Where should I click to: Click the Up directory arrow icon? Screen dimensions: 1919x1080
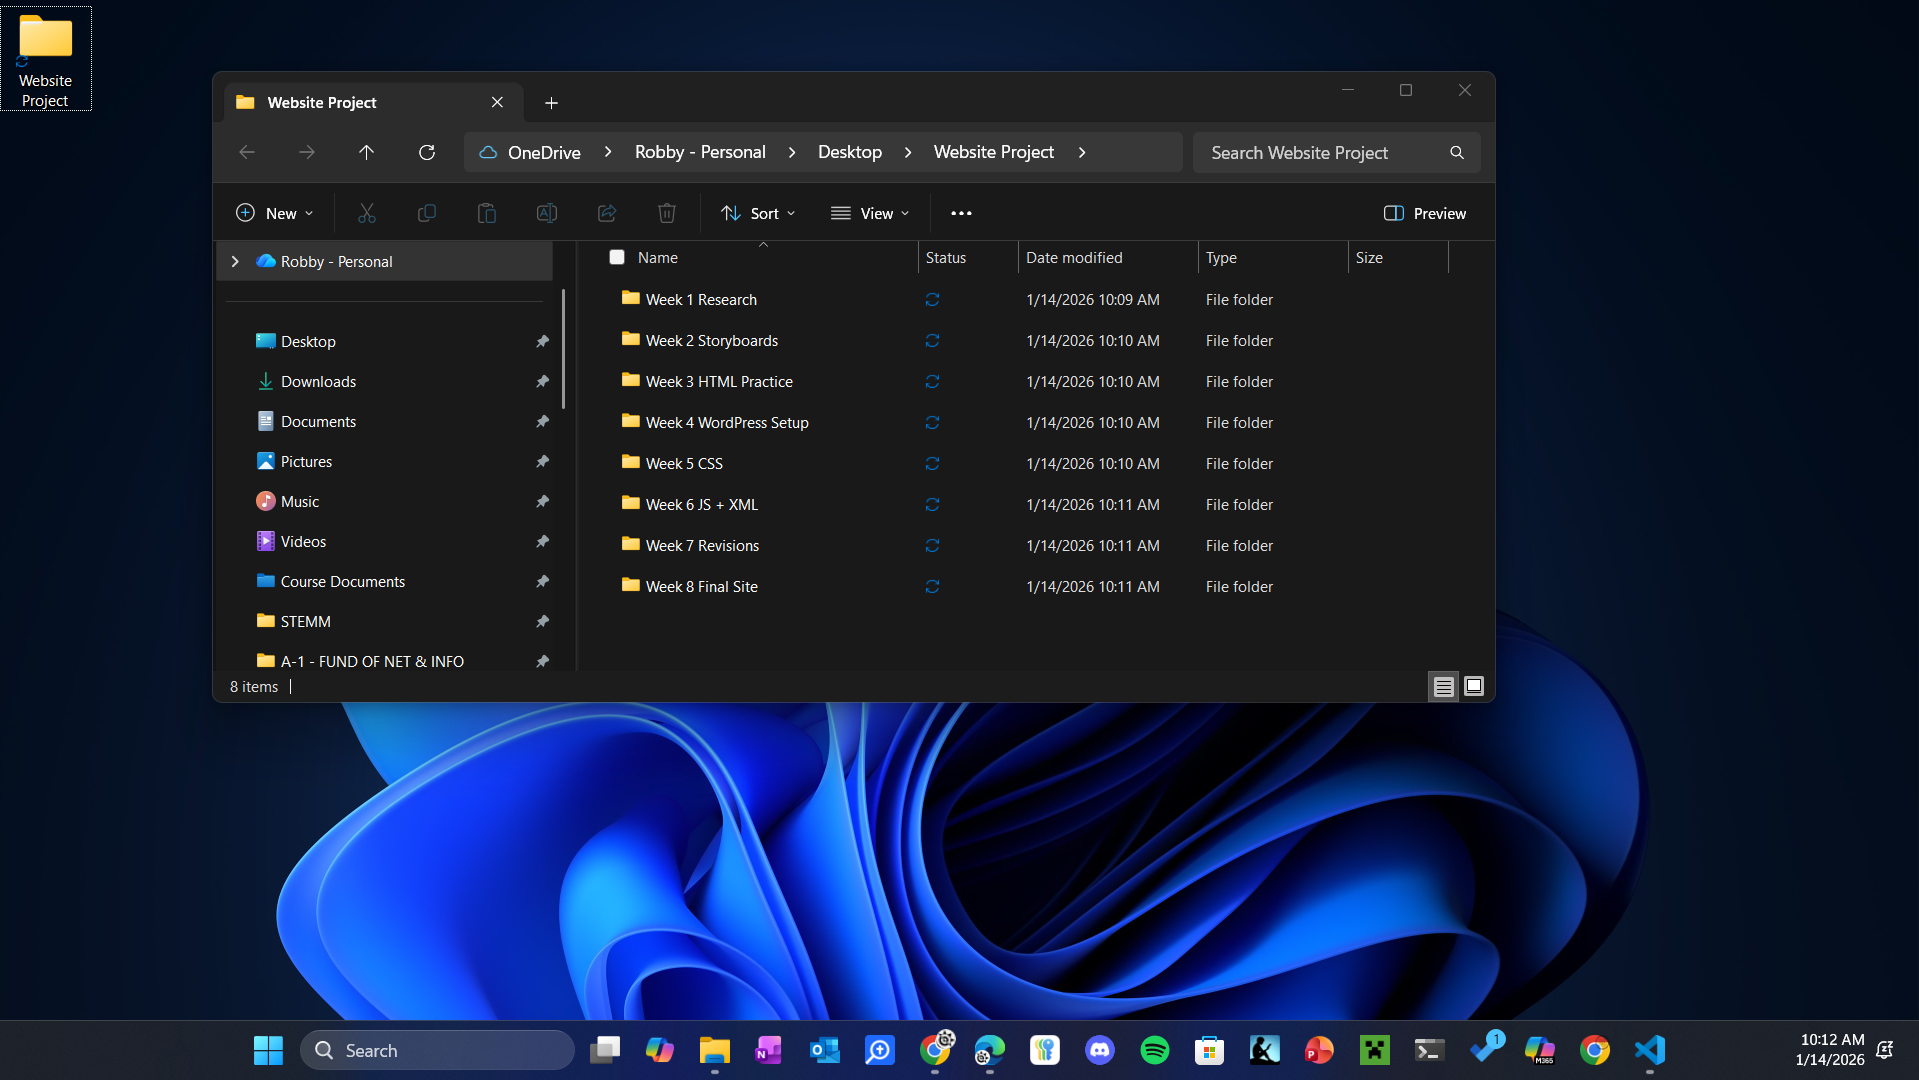367,152
